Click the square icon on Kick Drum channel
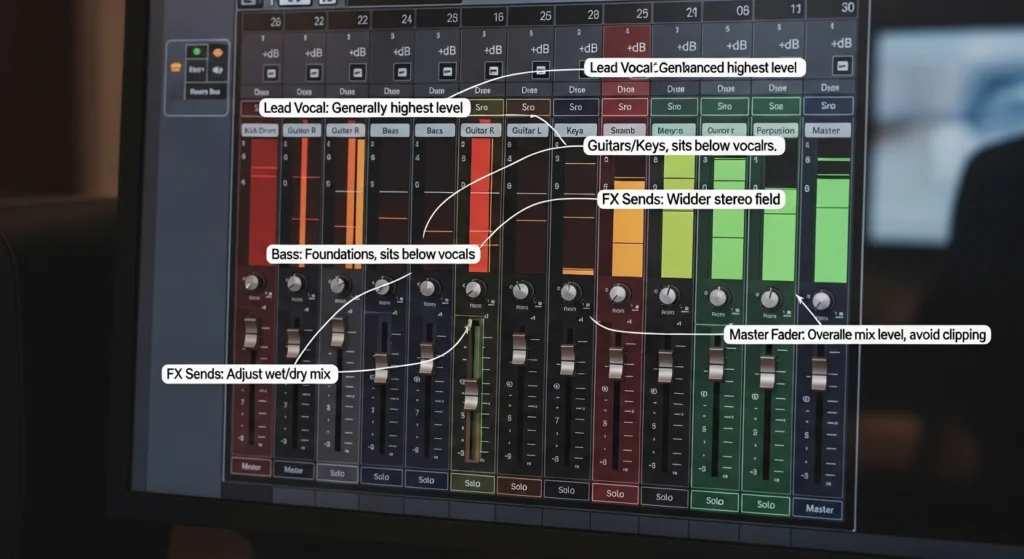Screen dimensions: 1024x559 271,73
